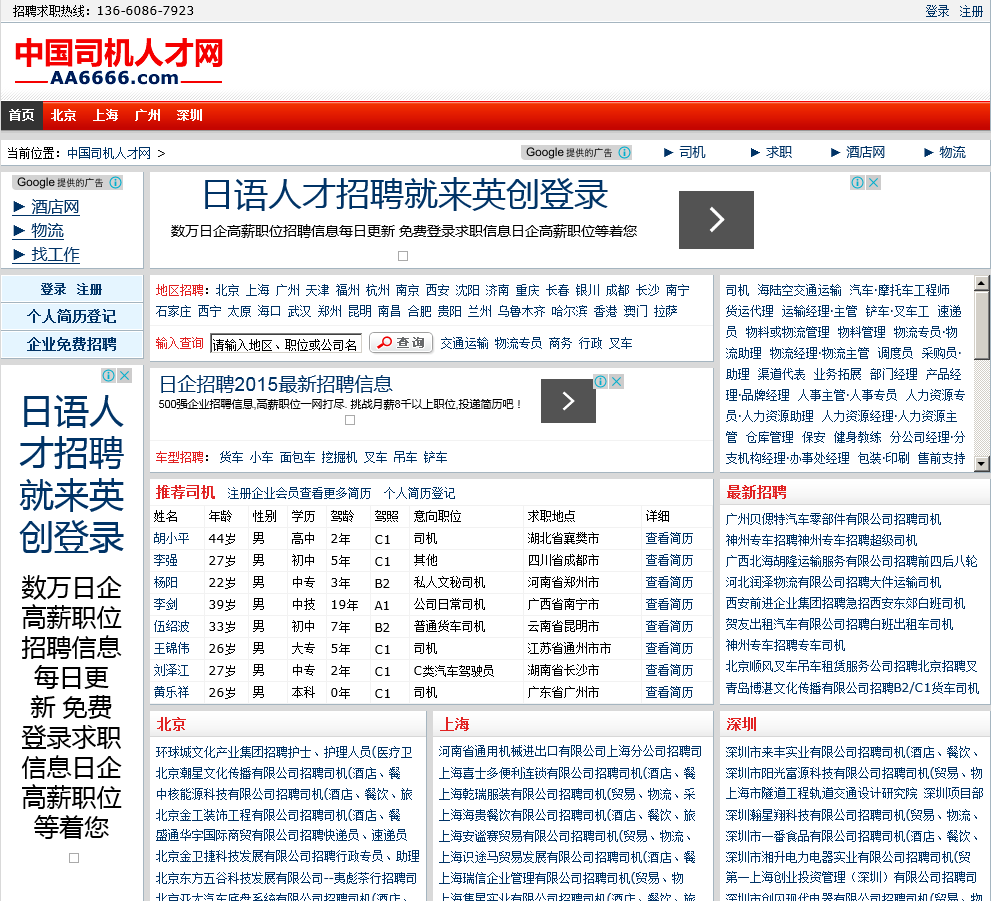Open the ▶ 求职 ad link
Viewport: 991px width, 901px height.
(771, 152)
